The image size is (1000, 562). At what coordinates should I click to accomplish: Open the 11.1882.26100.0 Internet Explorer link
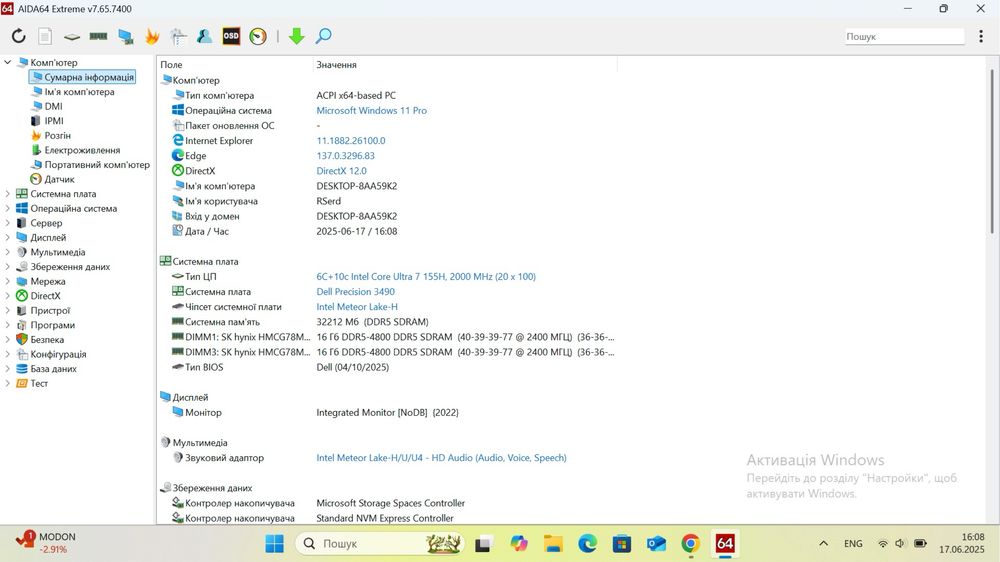tap(351, 141)
